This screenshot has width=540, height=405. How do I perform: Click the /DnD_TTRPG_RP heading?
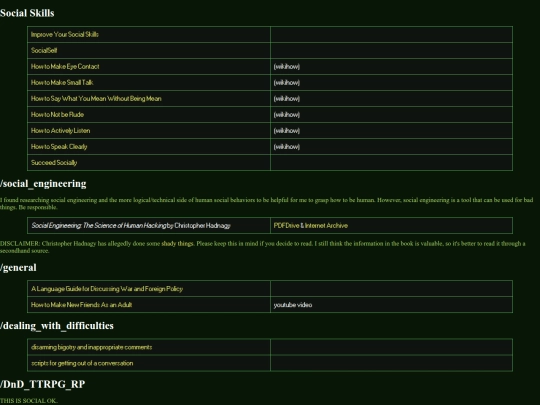(42, 384)
